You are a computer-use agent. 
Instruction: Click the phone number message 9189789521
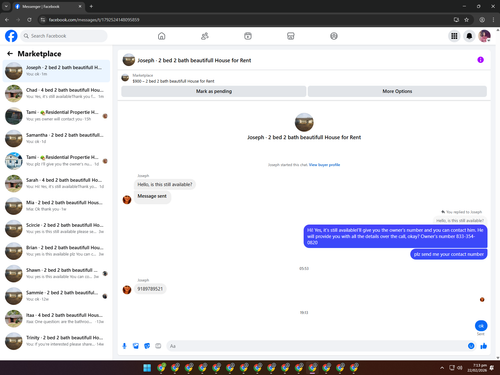pos(150,289)
